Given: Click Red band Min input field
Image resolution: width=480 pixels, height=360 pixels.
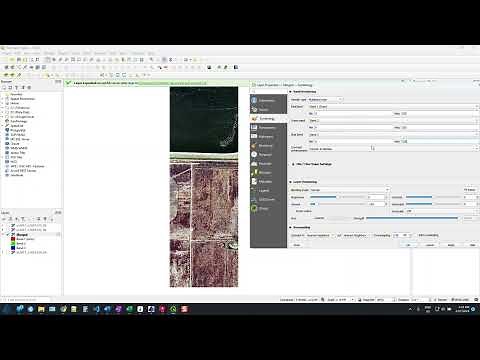Looking at the screenshot, I should 352,114.
